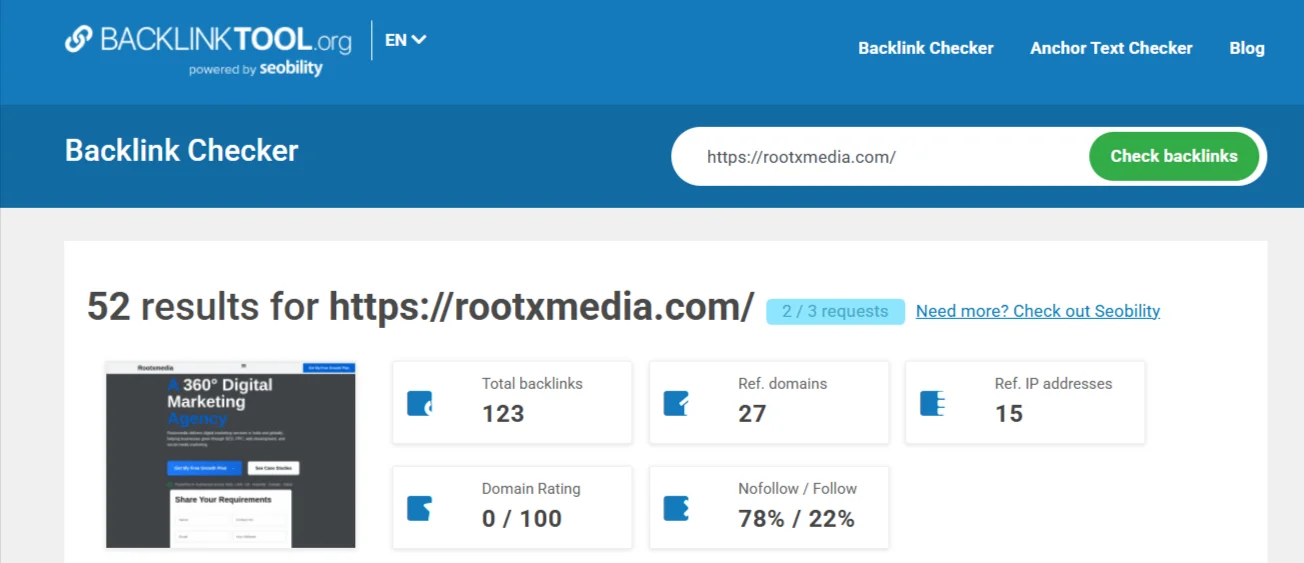
Task: Open the Blog nav link
Action: coord(1247,48)
